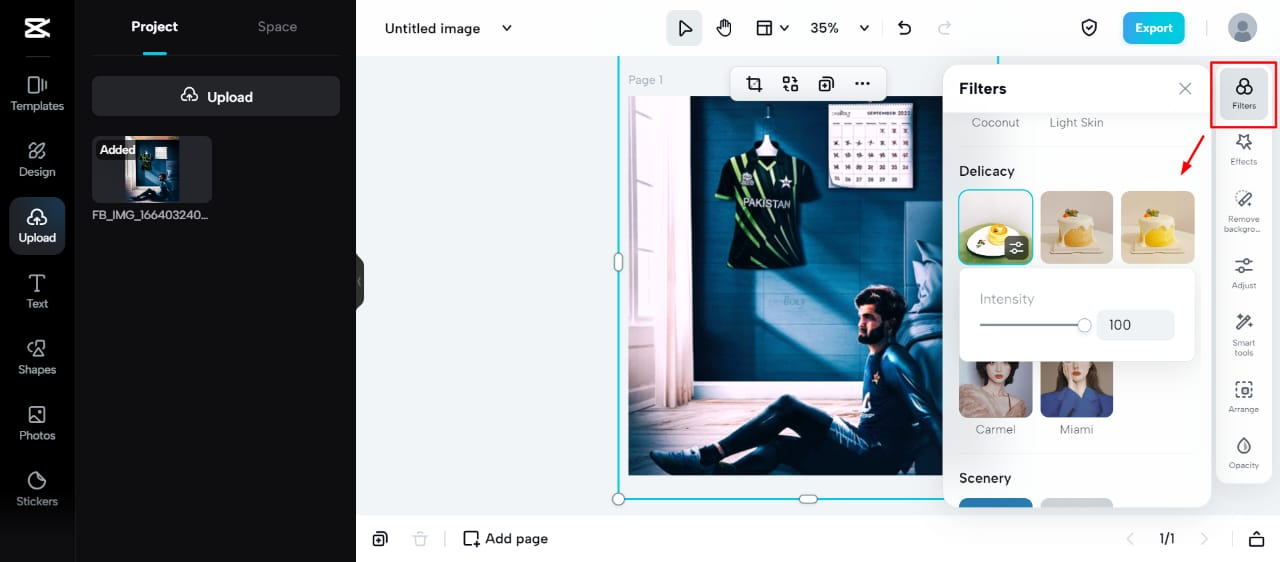Apply the second gray Scenery filter
Screen dimensions: 1280x562
click(x=1077, y=503)
